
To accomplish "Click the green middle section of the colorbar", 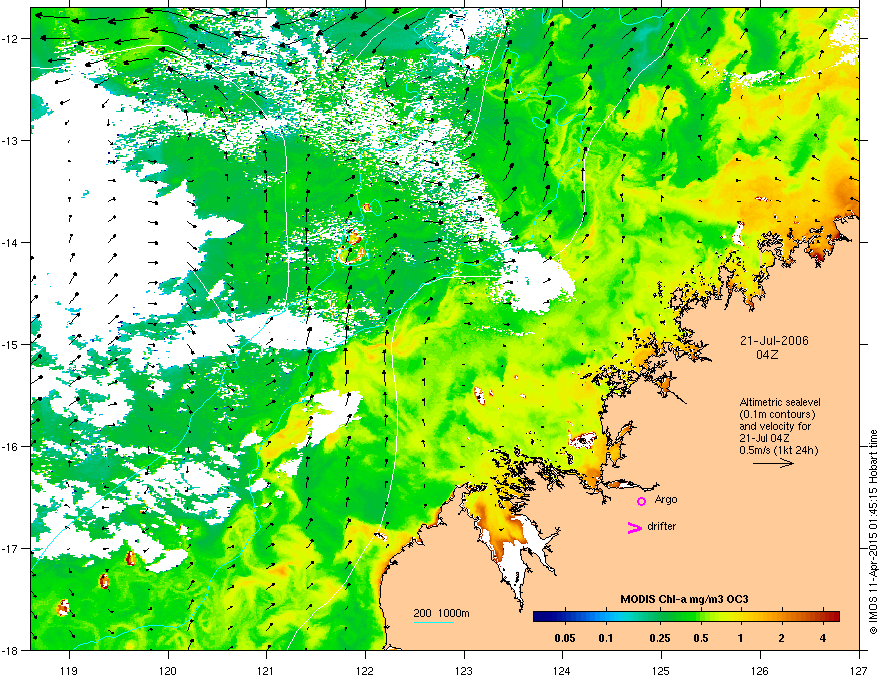I will pos(686,617).
